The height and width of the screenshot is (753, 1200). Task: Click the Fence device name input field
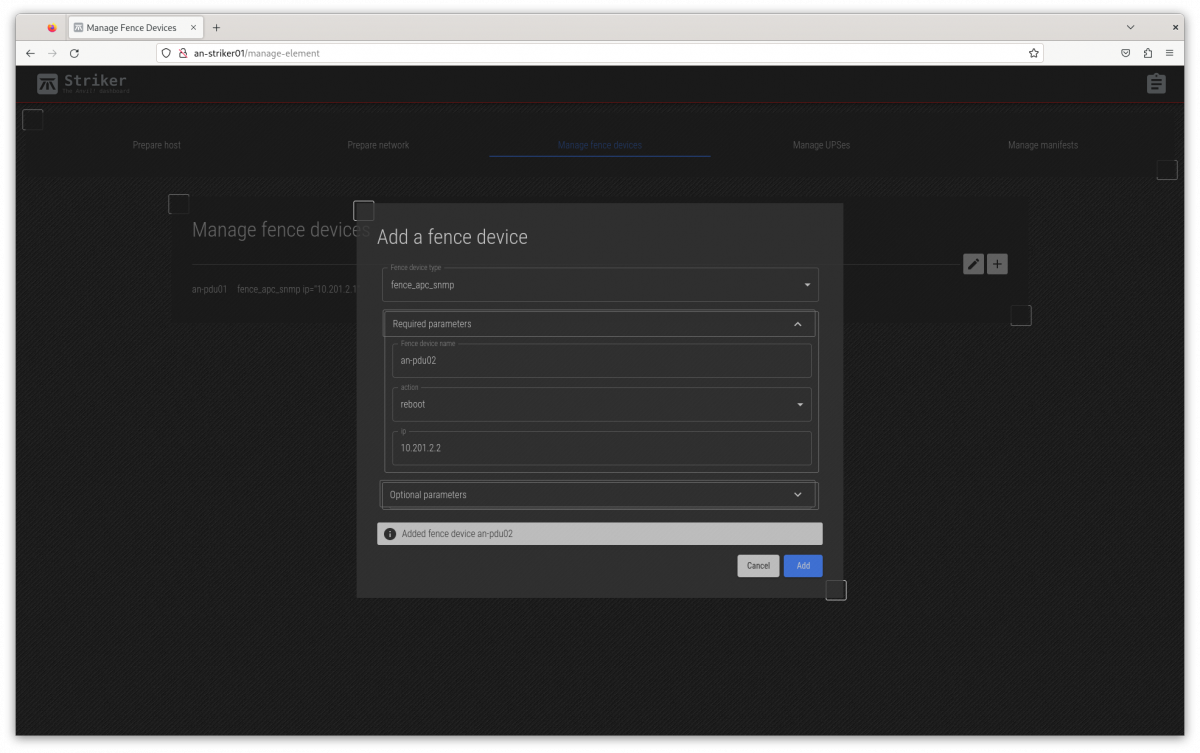[x=601, y=361]
